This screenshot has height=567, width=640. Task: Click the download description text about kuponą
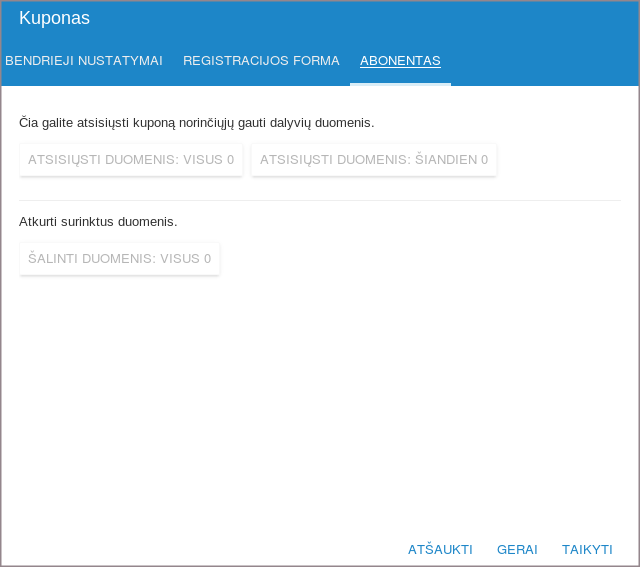[x=196, y=122]
